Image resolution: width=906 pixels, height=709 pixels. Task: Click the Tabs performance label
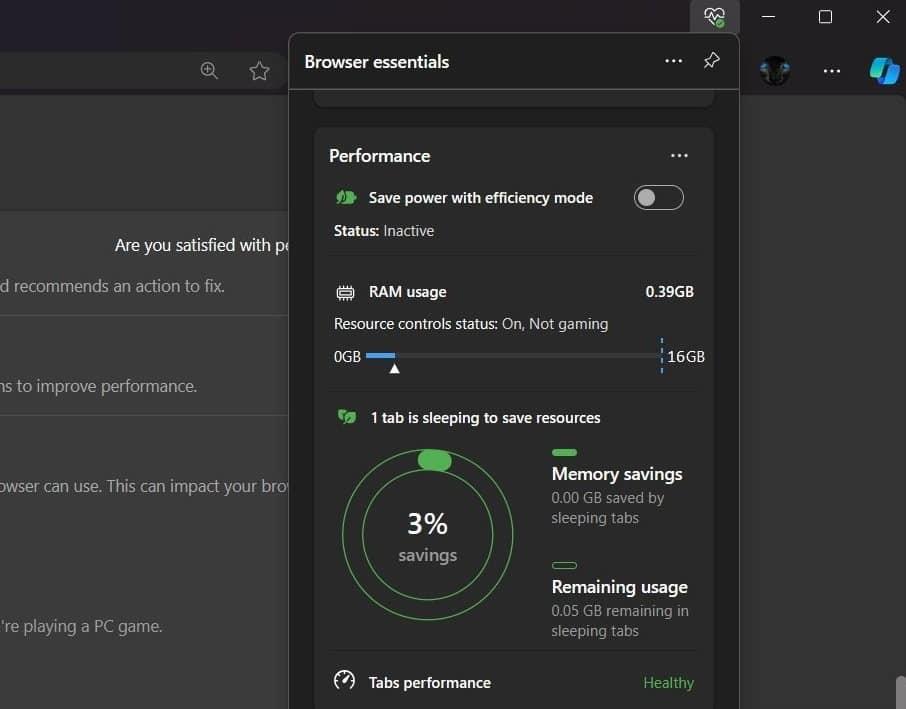(429, 683)
